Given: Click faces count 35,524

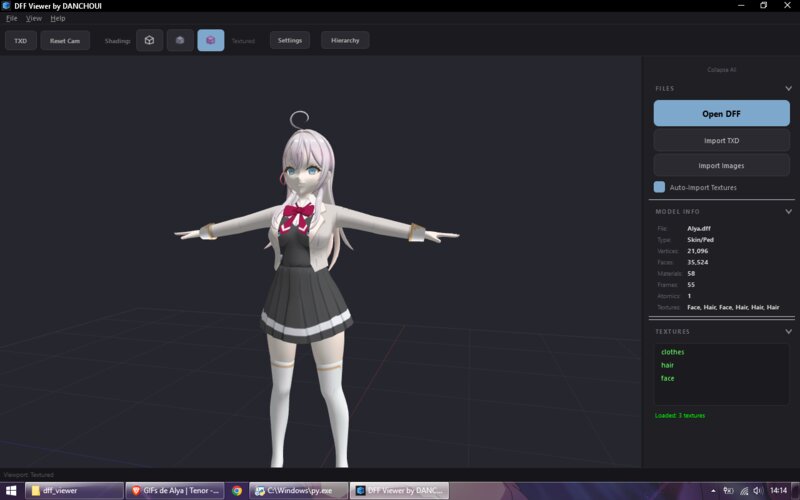Looking at the screenshot, I should (697, 262).
